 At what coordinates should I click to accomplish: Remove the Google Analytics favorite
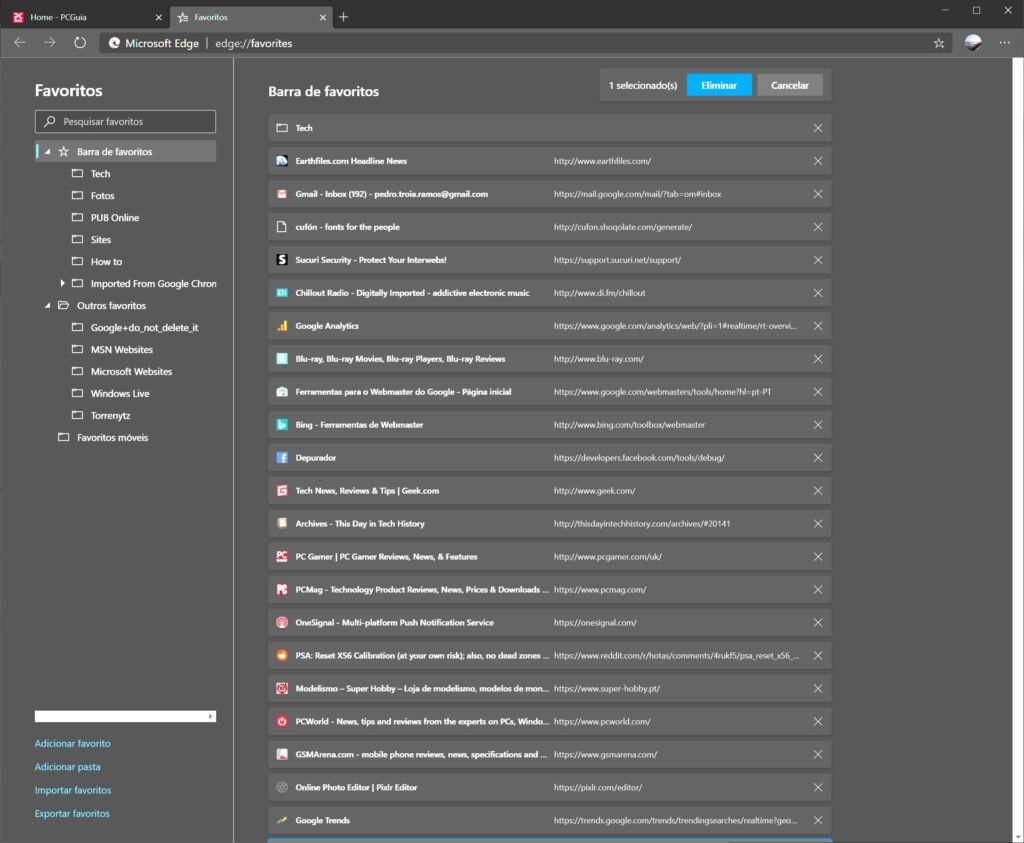[818, 326]
